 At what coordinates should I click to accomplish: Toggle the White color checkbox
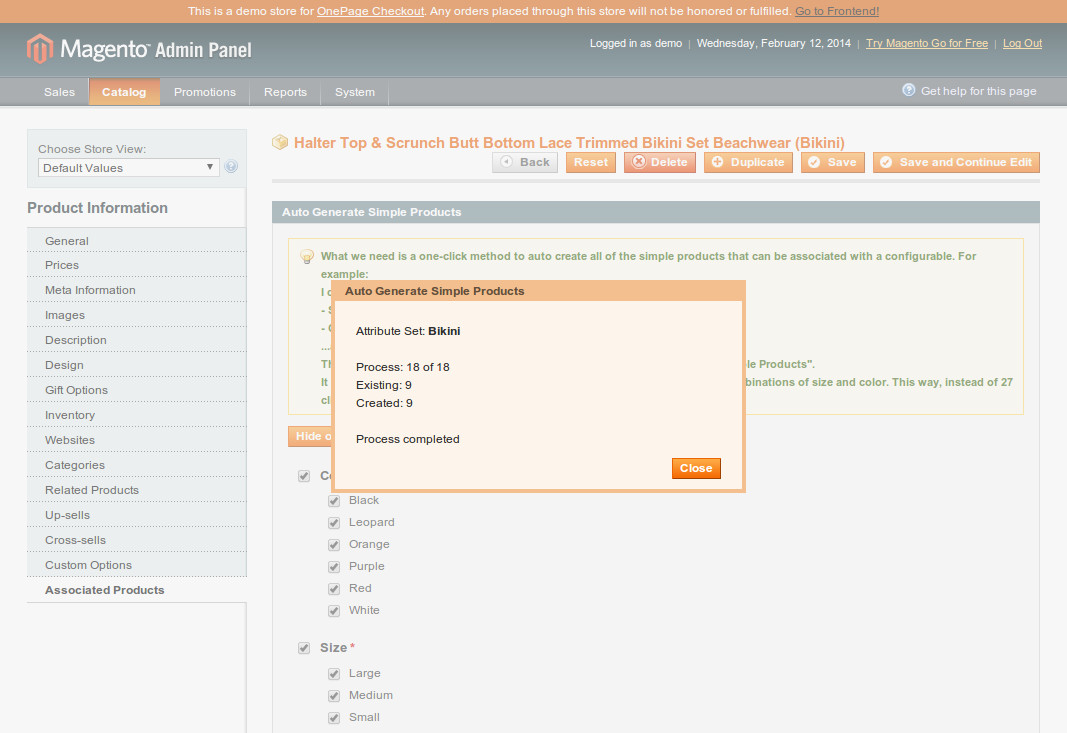tap(334, 610)
